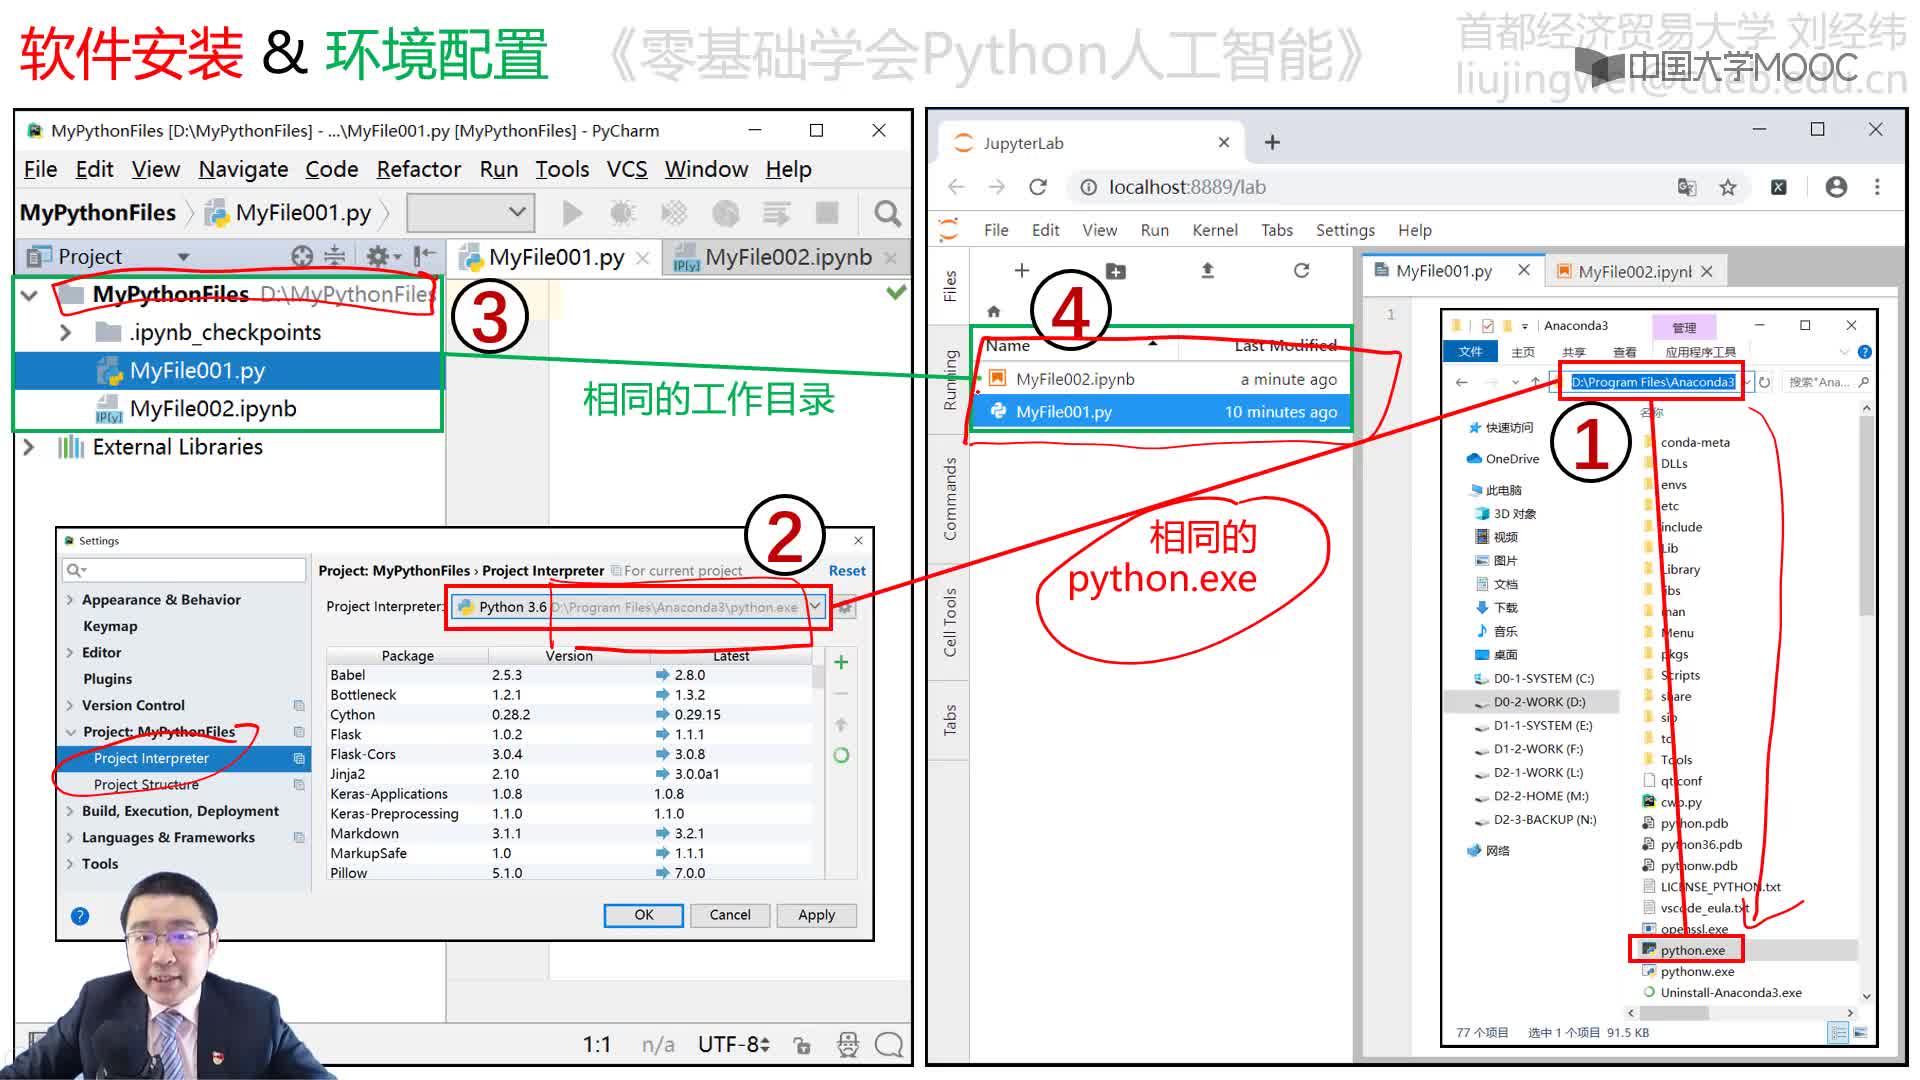The width and height of the screenshot is (1920, 1080).
Task: Click the green plus to add package
Action: (x=841, y=662)
